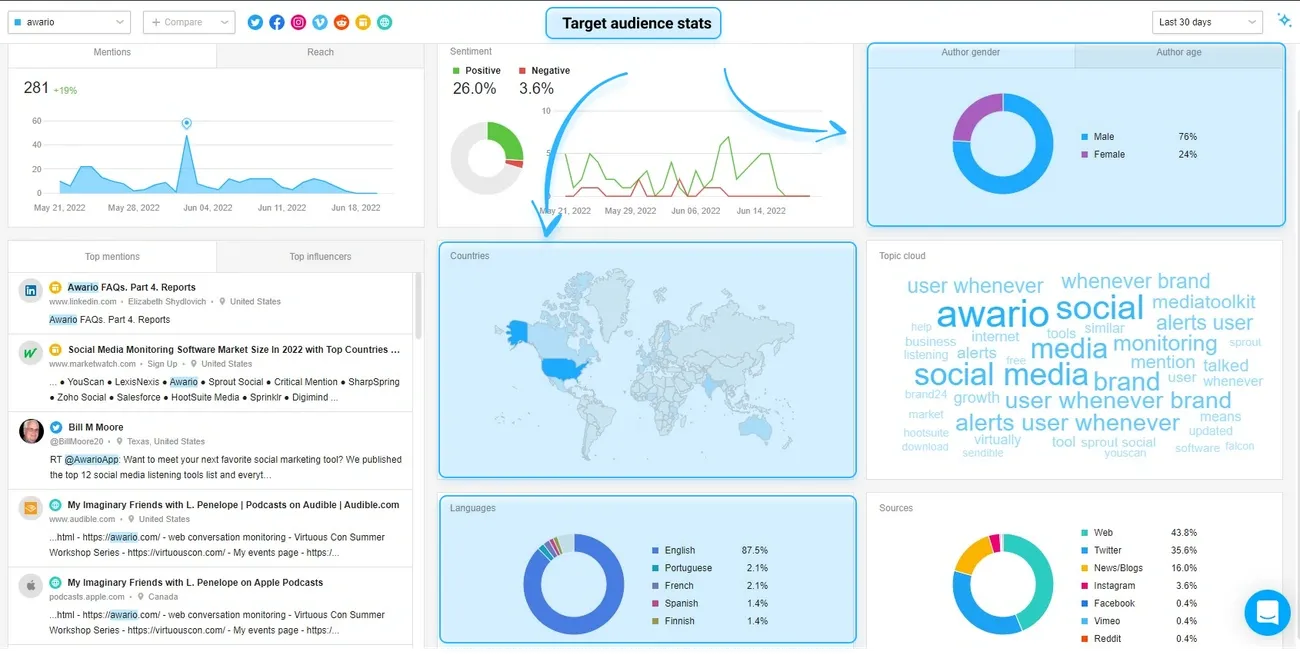
Task: Click web badge beside Apple Podcasts title
Action: coord(56,582)
